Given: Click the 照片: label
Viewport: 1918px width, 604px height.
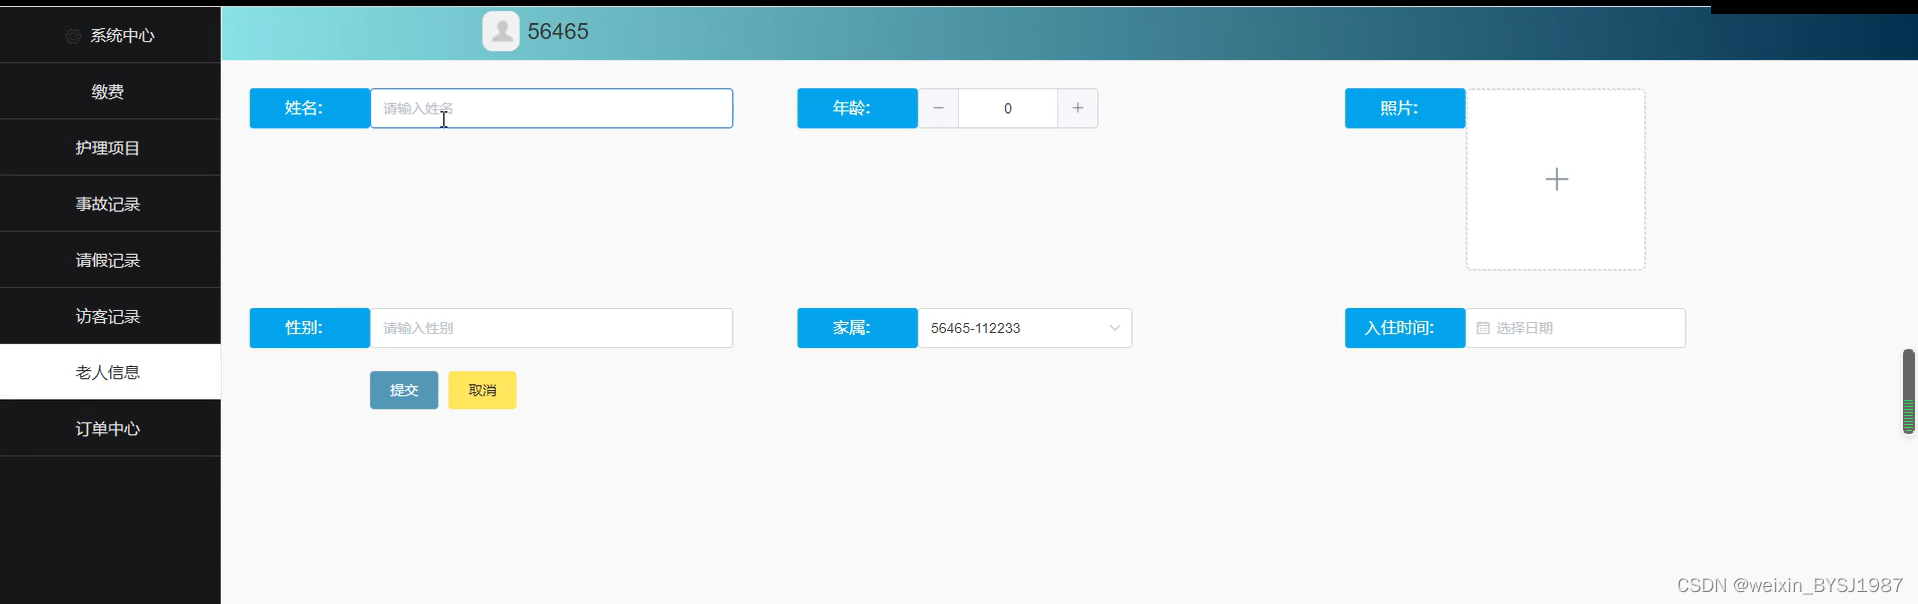Looking at the screenshot, I should coord(1405,108).
